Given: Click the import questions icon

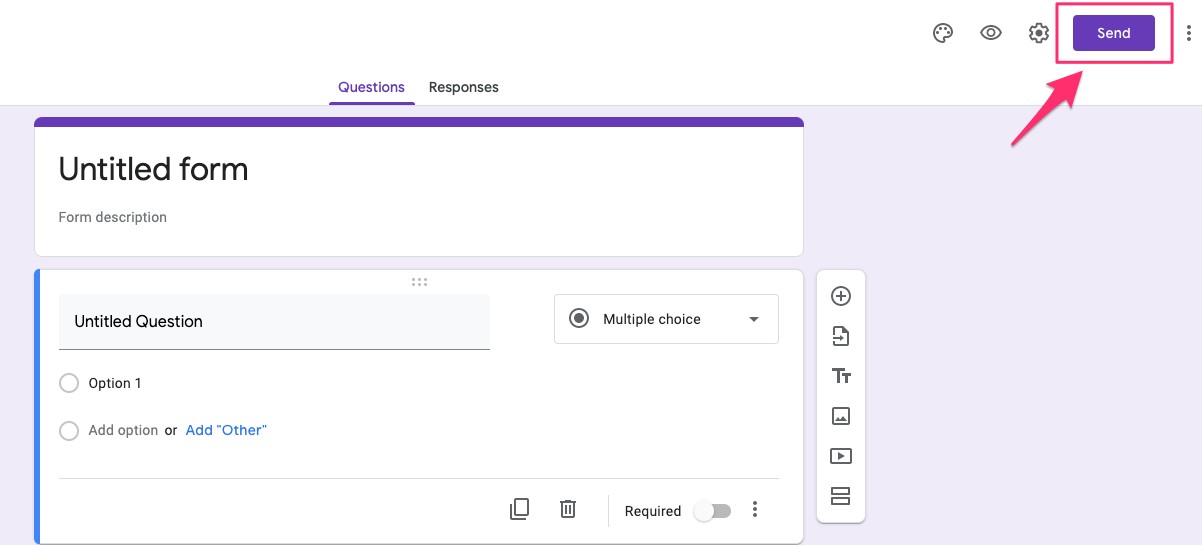Looking at the screenshot, I should point(841,336).
